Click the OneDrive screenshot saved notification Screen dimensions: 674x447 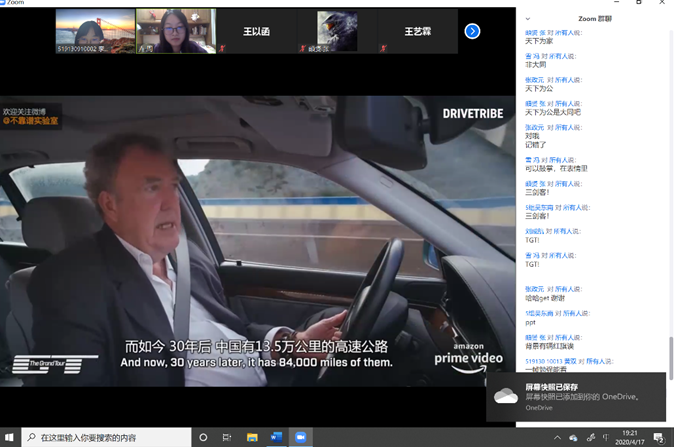[576, 397]
